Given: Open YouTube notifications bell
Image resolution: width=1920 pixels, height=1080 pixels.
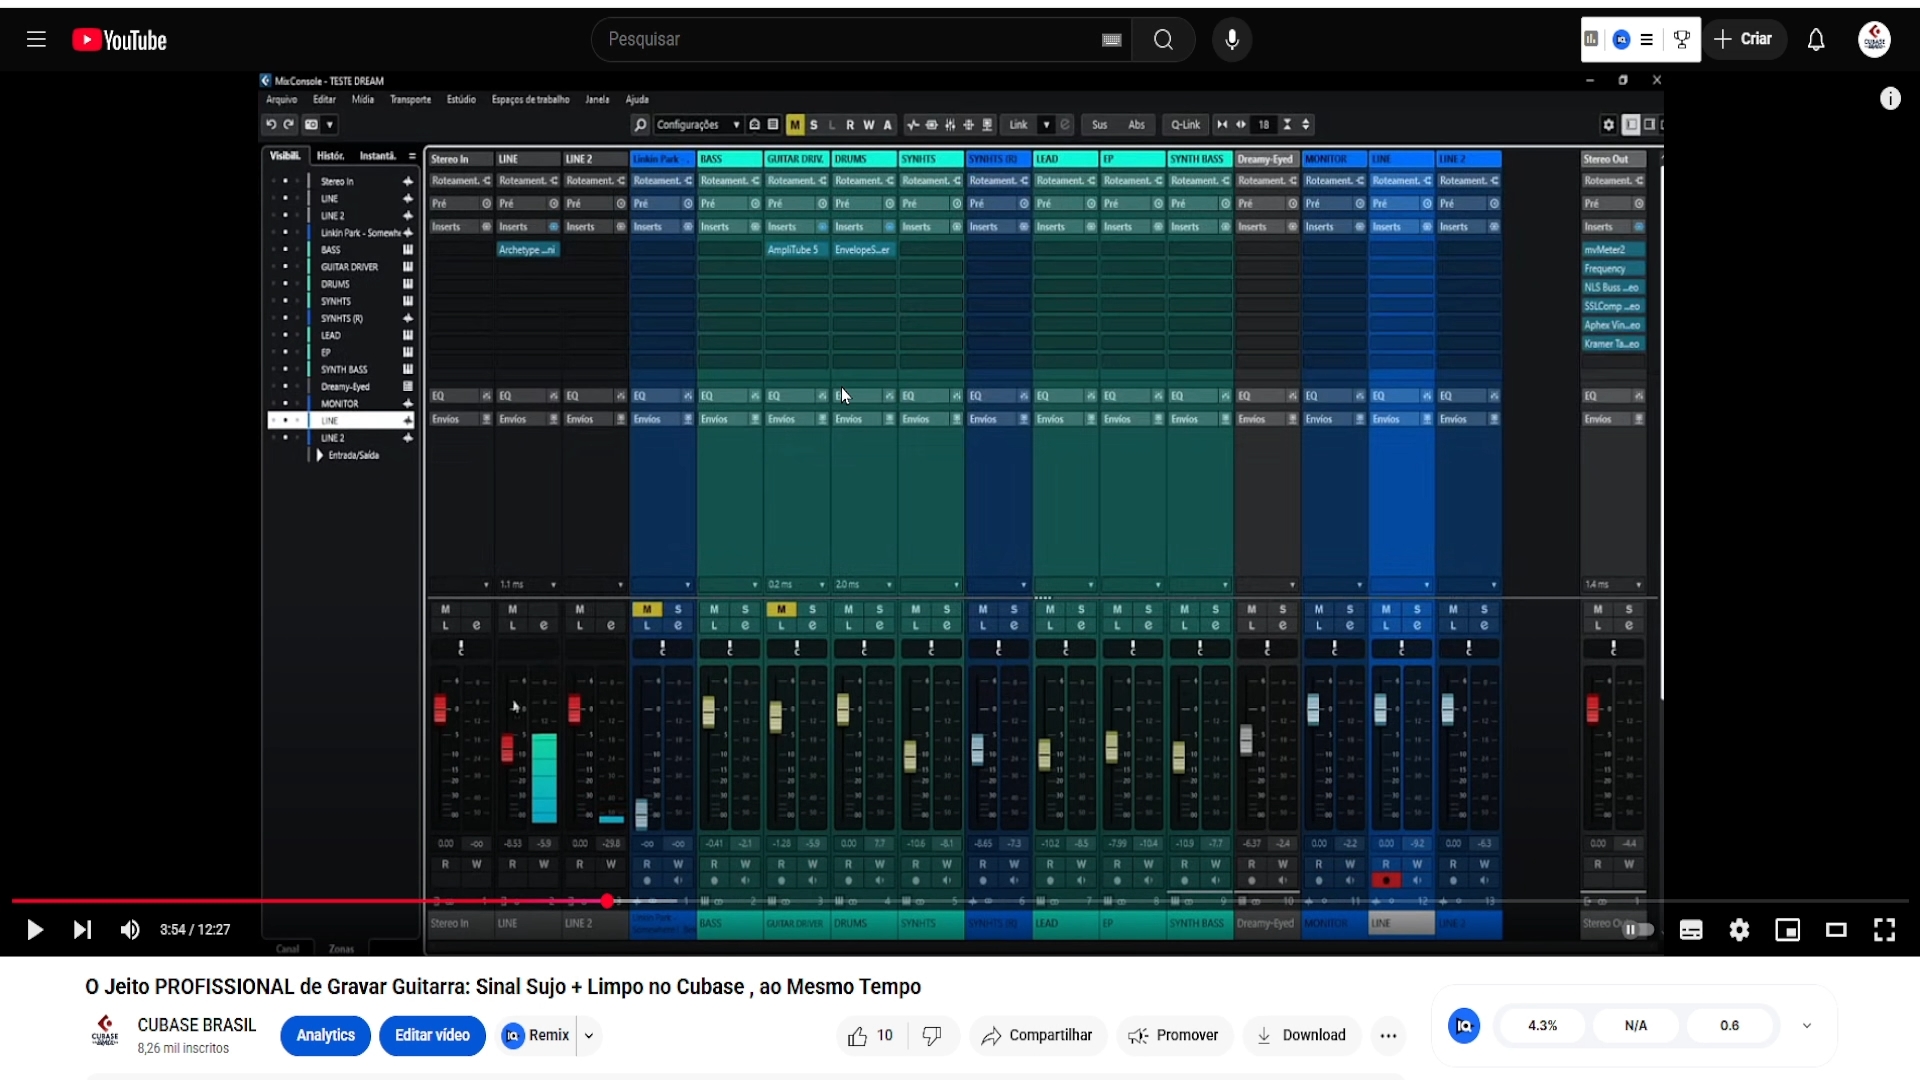Looking at the screenshot, I should [1816, 40].
